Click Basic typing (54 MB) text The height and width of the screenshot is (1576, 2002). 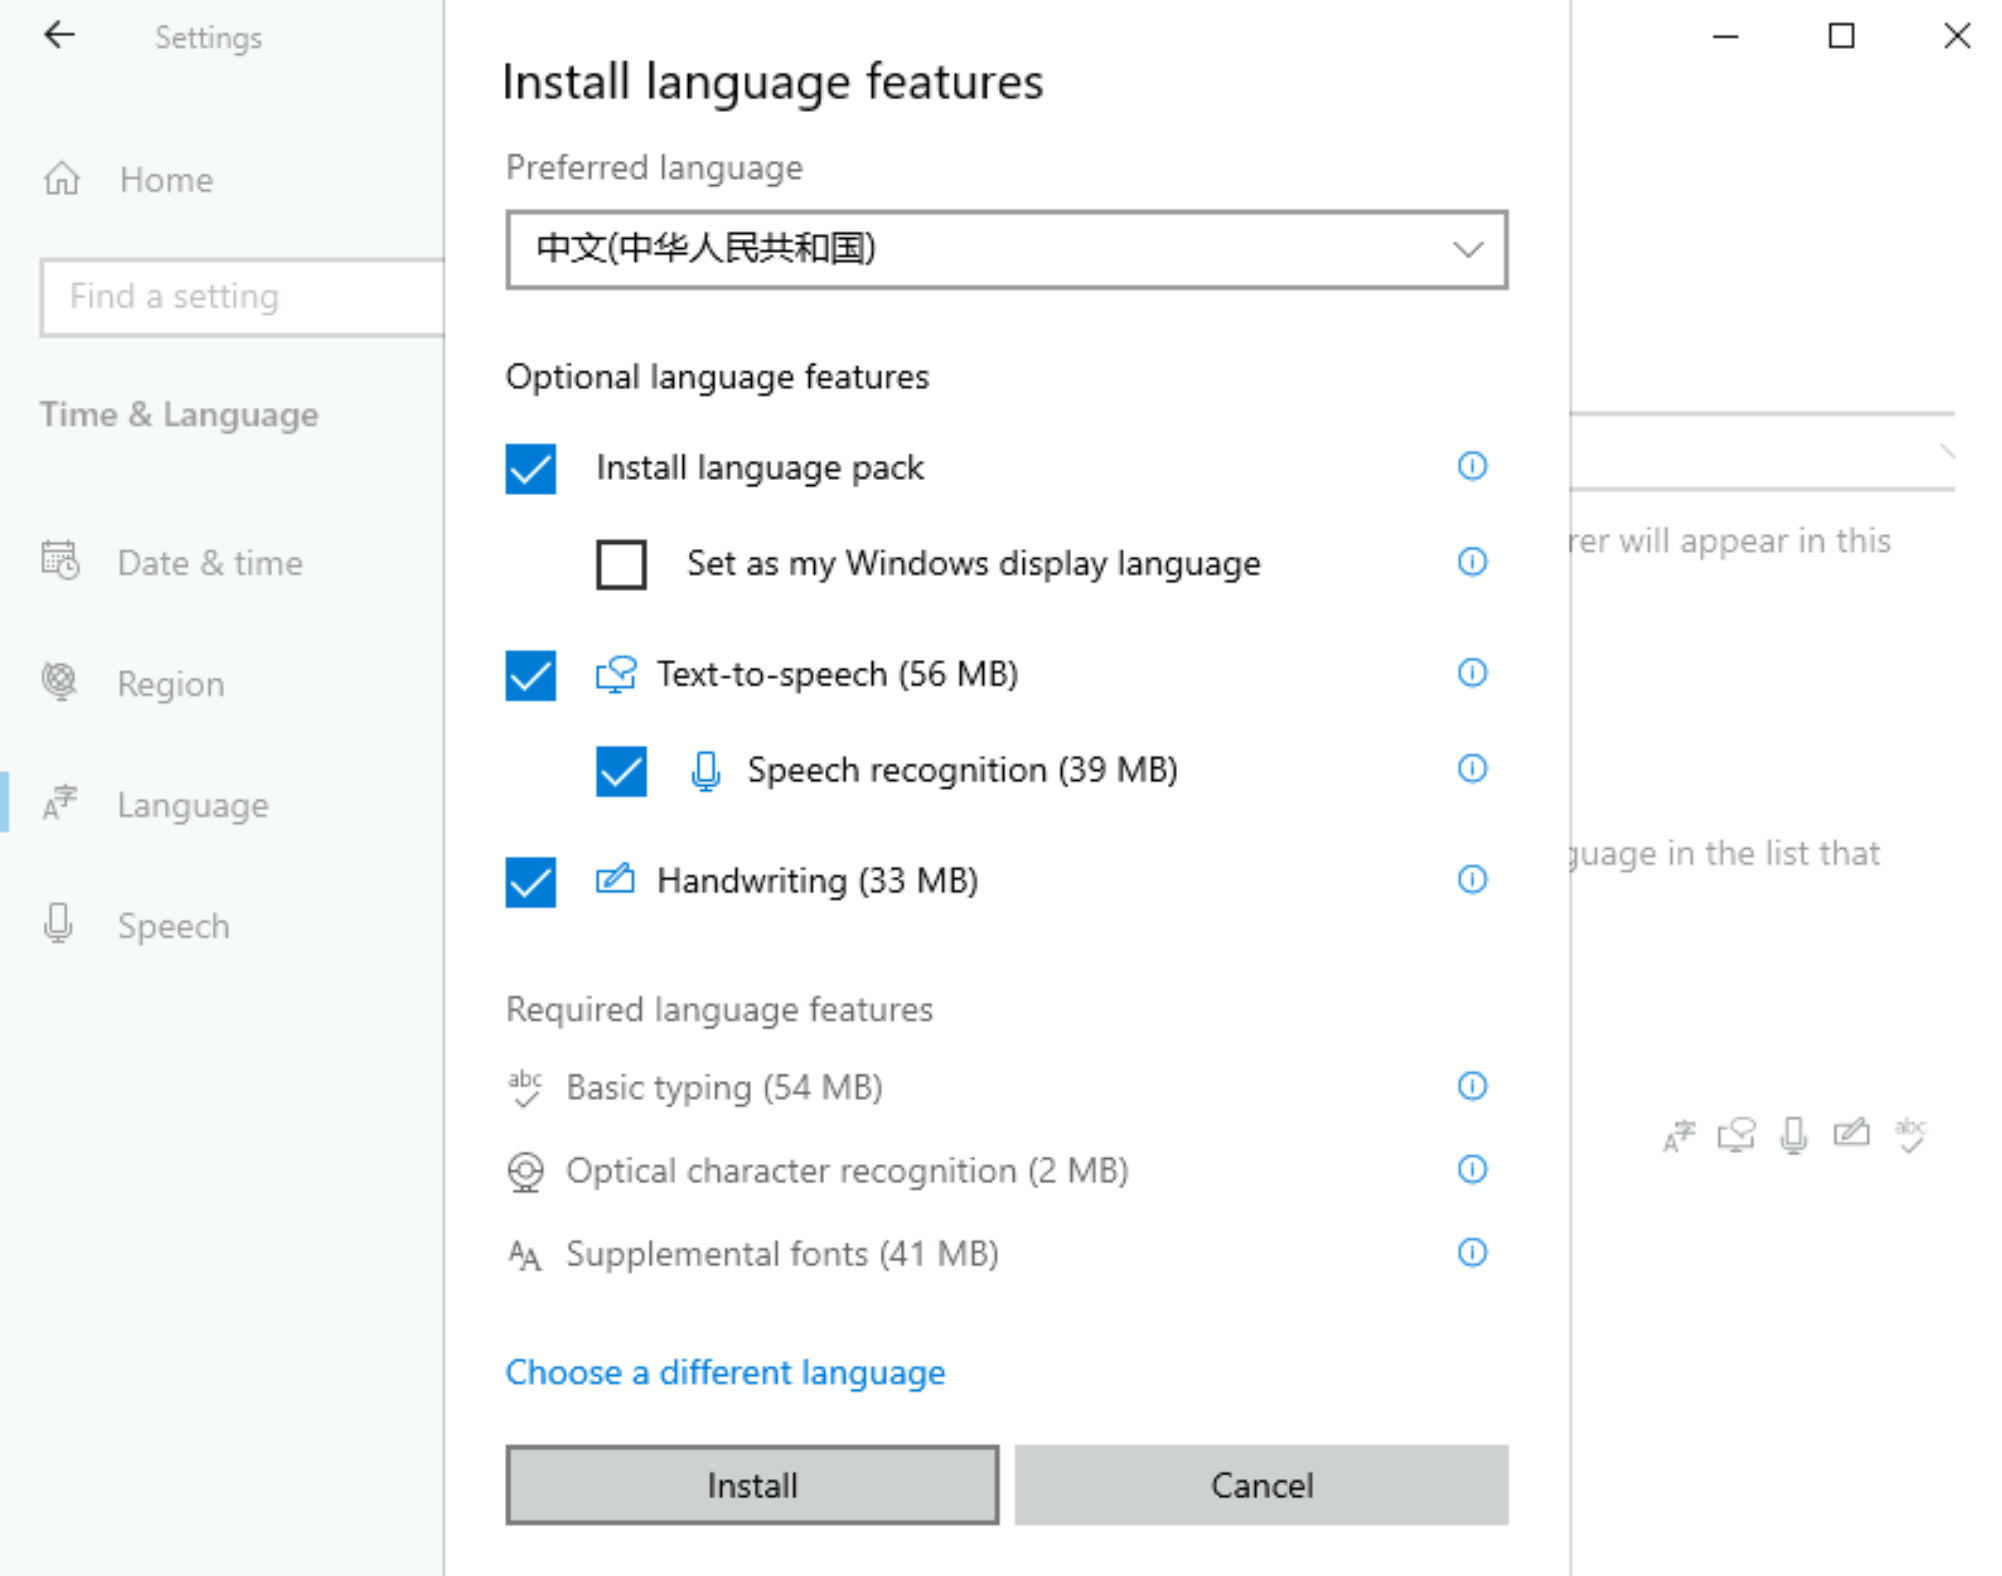click(724, 1088)
